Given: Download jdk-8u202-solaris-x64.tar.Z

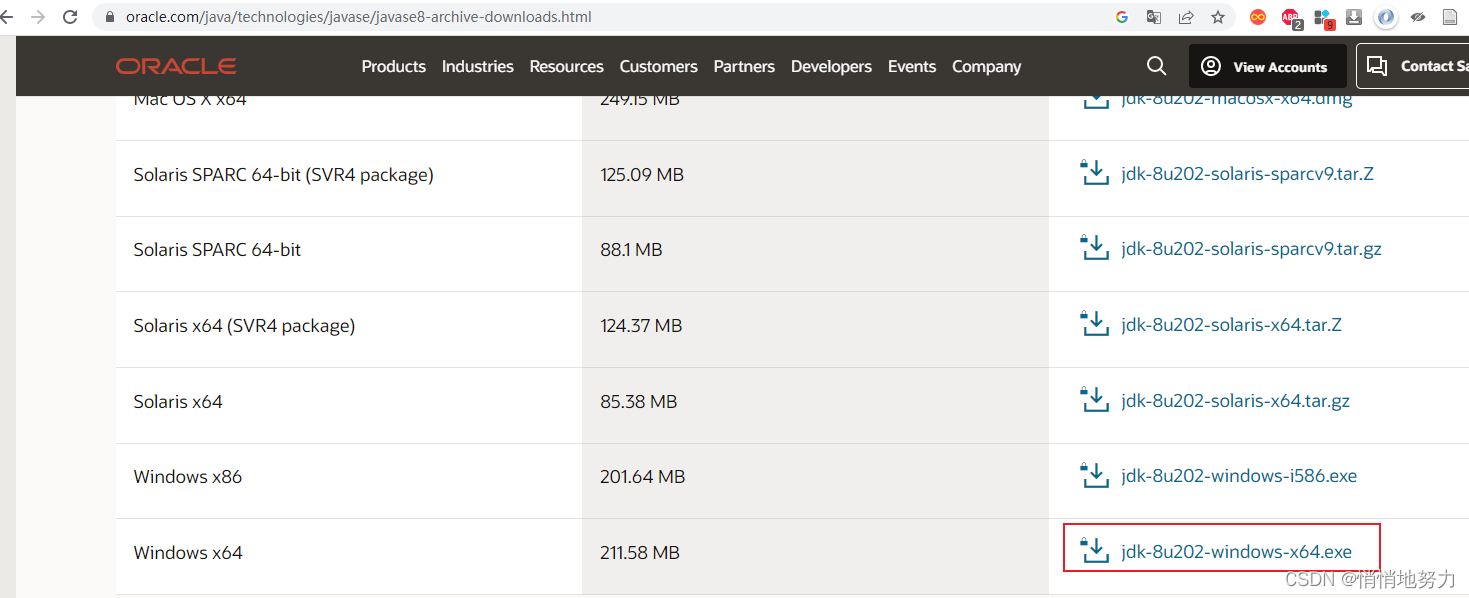Looking at the screenshot, I should [x=1231, y=325].
